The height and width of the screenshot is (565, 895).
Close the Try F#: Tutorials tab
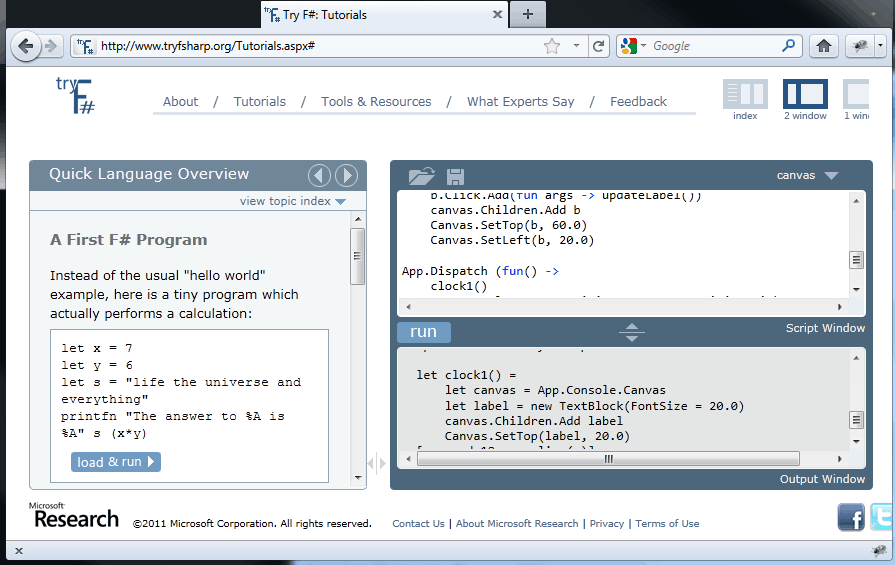tap(497, 15)
